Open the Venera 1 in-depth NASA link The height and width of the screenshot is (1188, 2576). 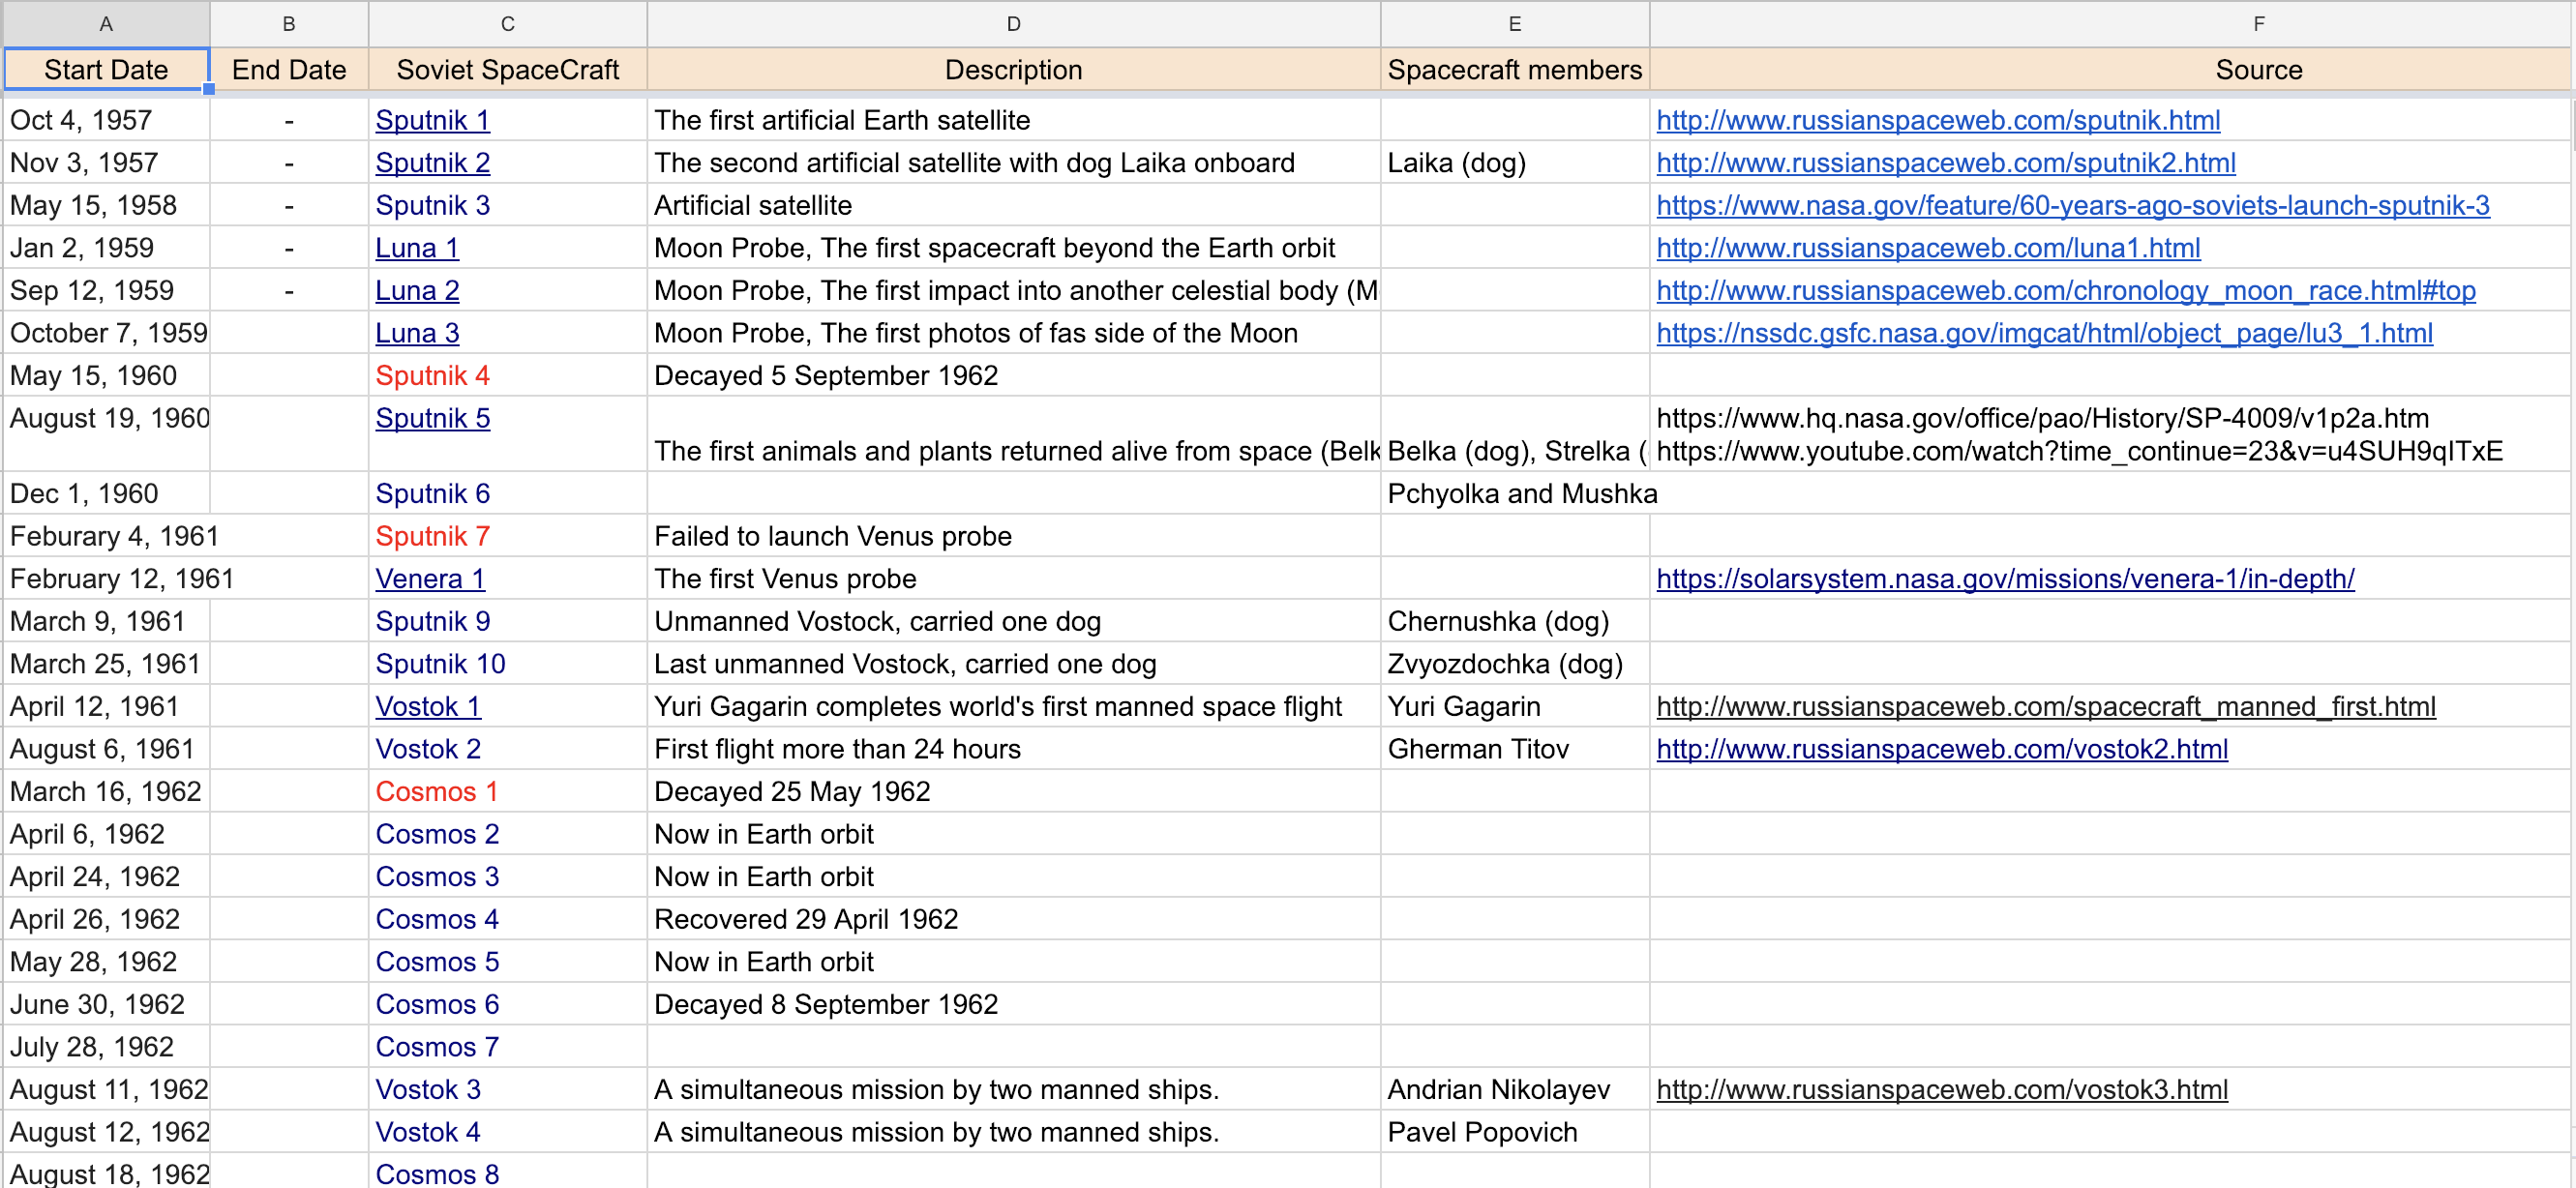[2005, 579]
